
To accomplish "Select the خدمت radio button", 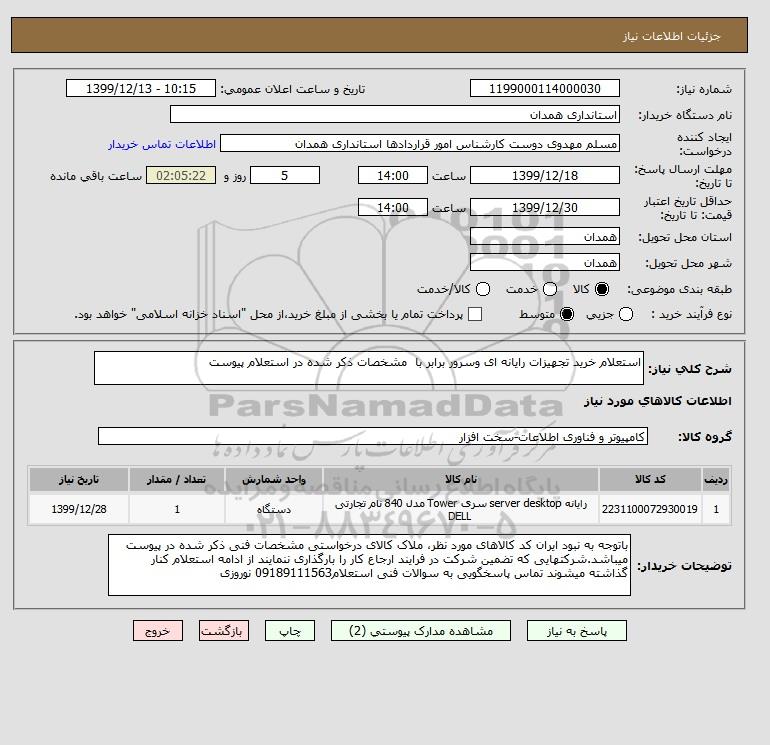I will point(550,289).
